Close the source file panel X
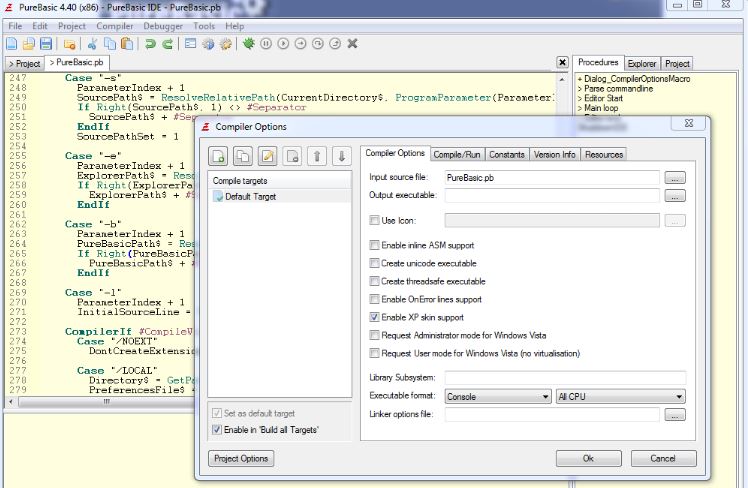Screen dimensions: 748x488 (x=562, y=62)
